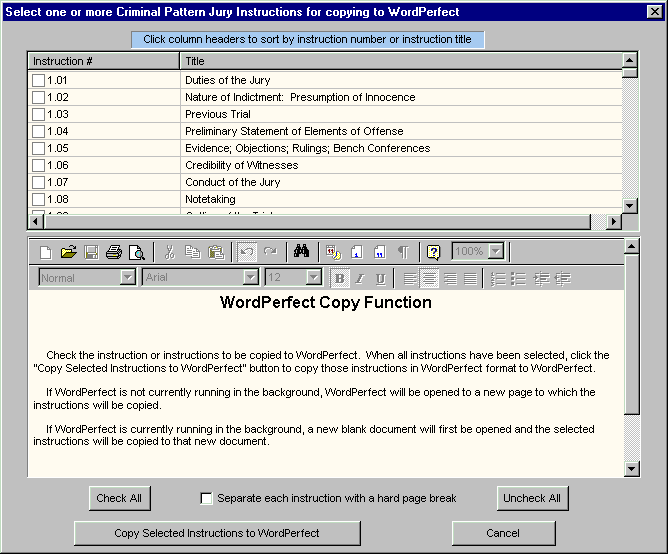Image resolution: width=668 pixels, height=554 pixels.
Task: Click the Save floppy disk icon
Action: click(x=91, y=252)
